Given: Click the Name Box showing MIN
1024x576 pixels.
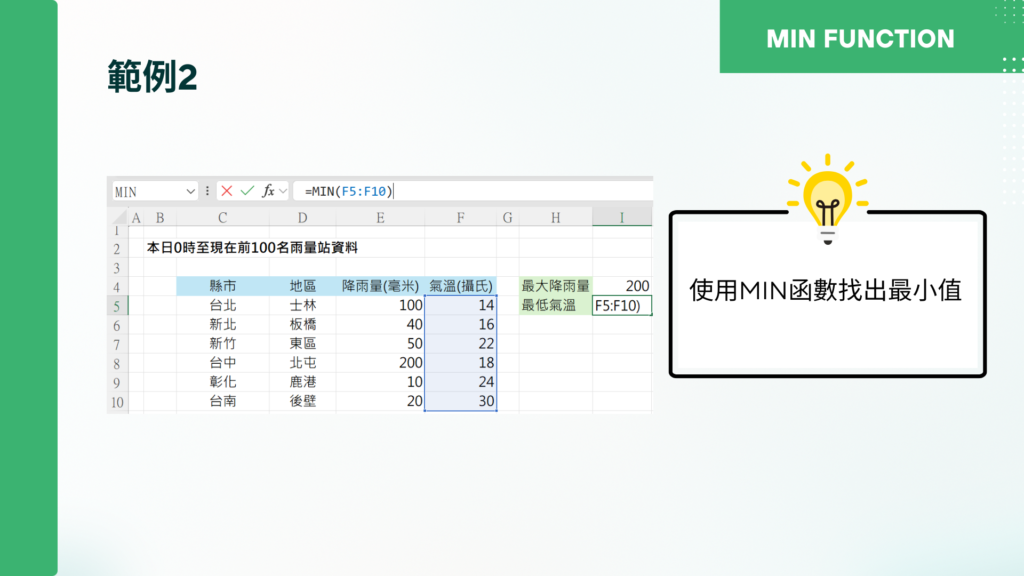Looking at the screenshot, I should pos(155,191).
